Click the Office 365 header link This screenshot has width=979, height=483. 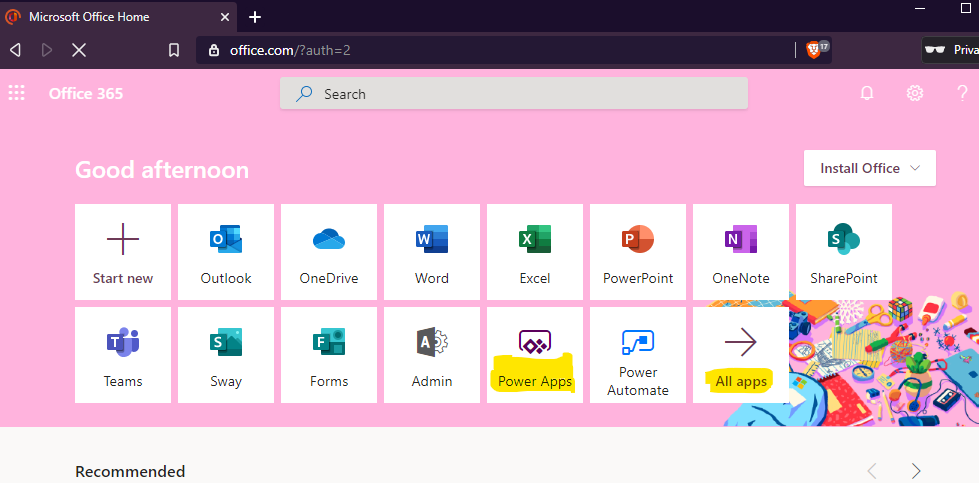pos(86,94)
